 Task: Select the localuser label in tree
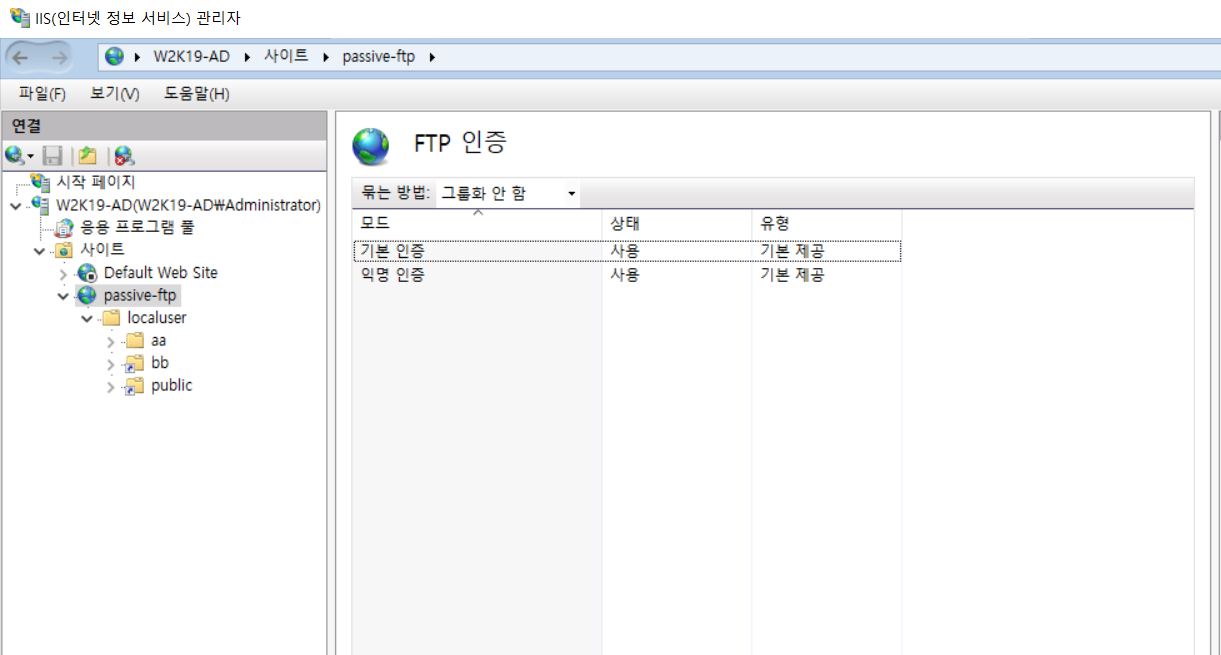tap(157, 318)
